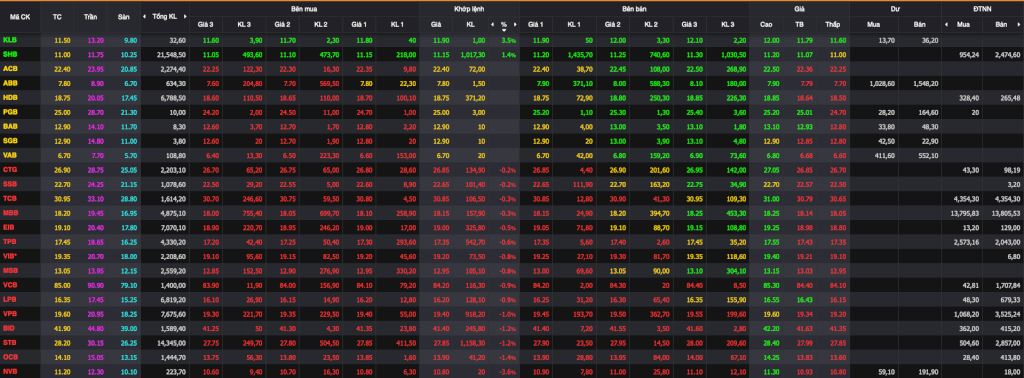1024x378 pixels.
Task: Click left arrow beside Tổng KL header
Action: [146, 16]
